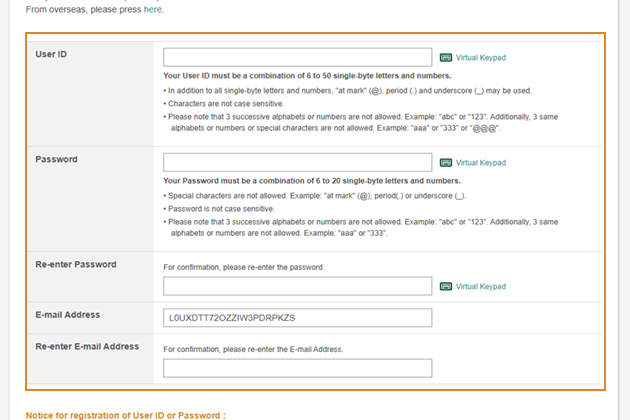Click the 'Password' row label
Screen dimensions: 630x420
click(56, 159)
